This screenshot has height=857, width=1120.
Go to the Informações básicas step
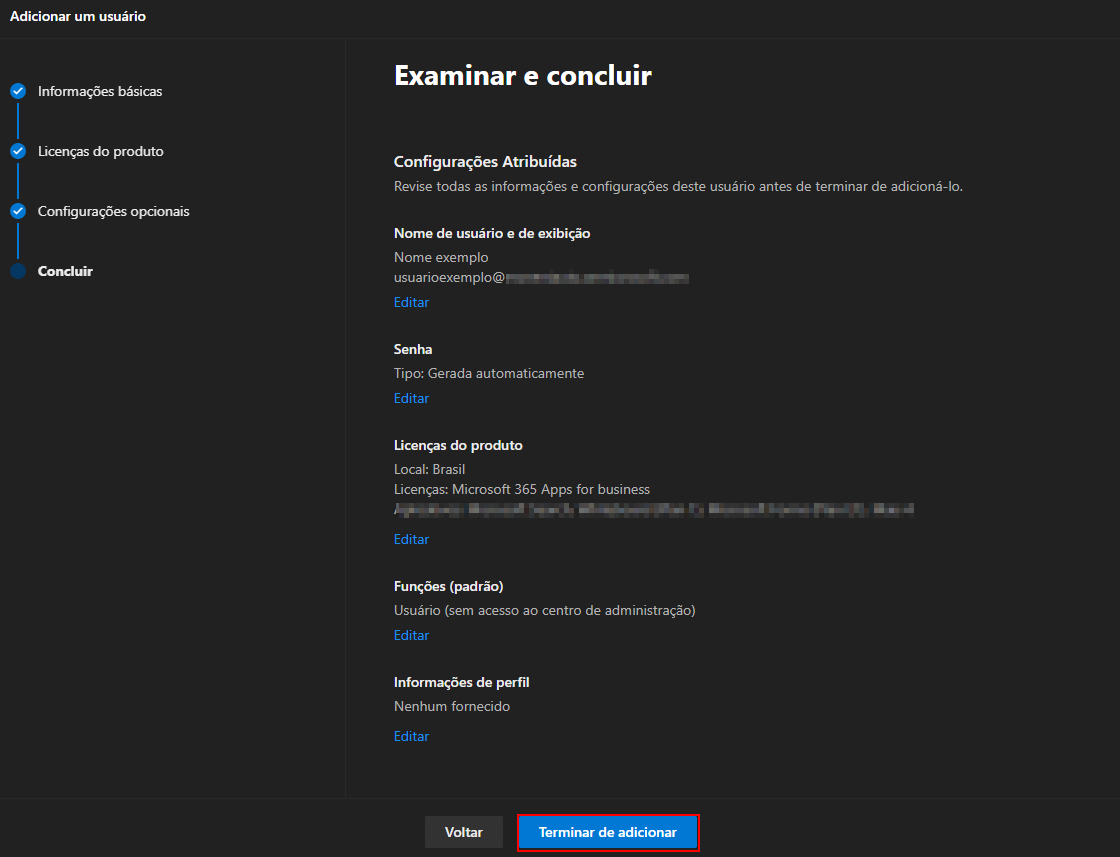100,91
